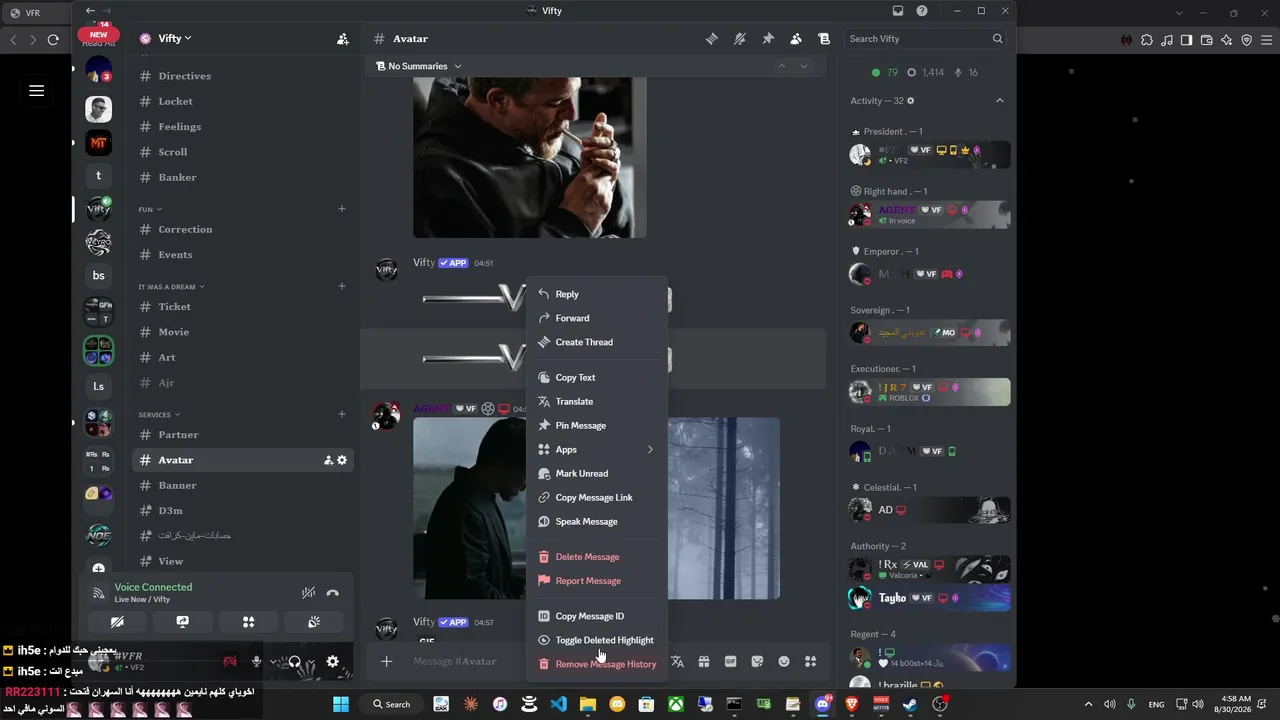Image resolution: width=1280 pixels, height=720 pixels.
Task: Deafen with headphones icon
Action: click(x=294, y=661)
